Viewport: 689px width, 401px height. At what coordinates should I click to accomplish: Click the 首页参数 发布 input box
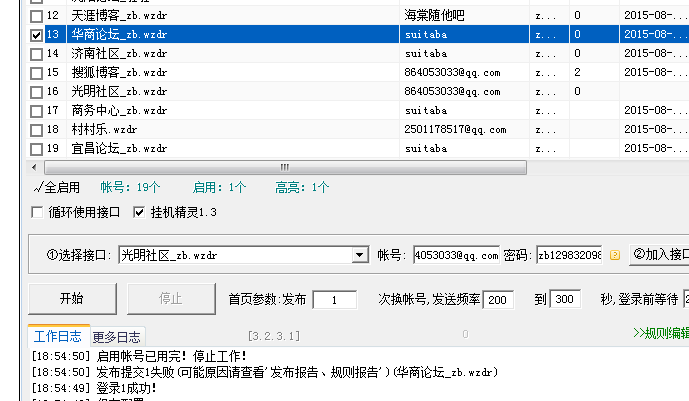[x=334, y=299]
